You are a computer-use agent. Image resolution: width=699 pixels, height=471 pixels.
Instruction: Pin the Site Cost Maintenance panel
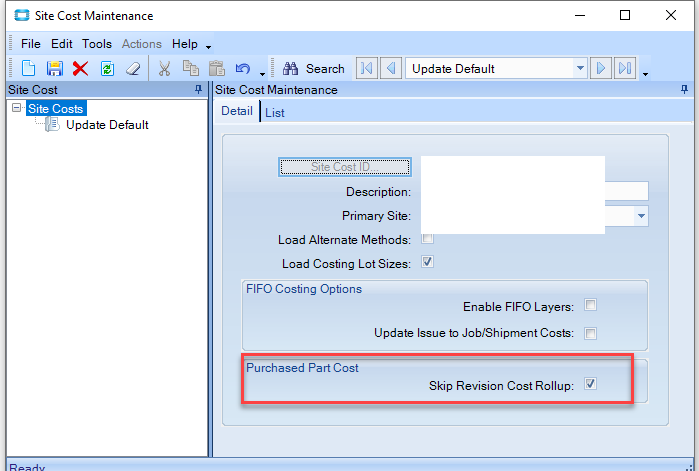click(684, 90)
